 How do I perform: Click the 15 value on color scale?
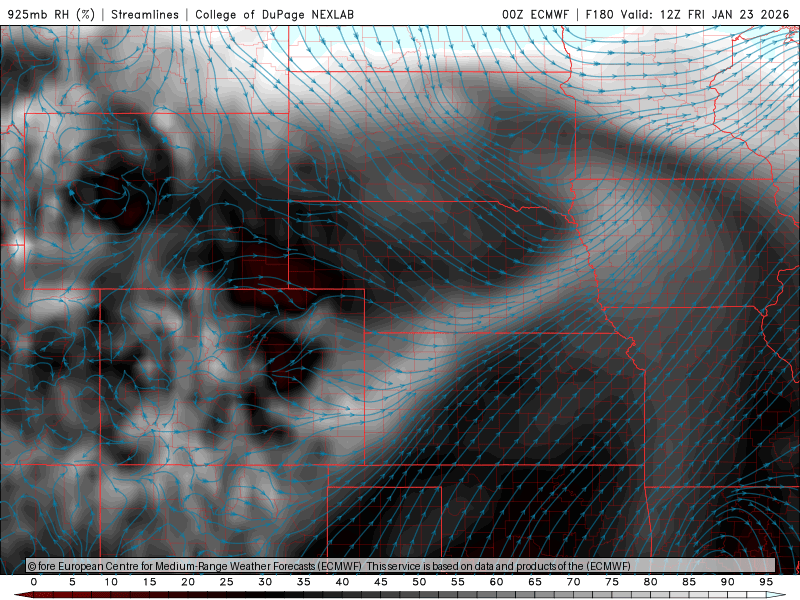pos(149,582)
